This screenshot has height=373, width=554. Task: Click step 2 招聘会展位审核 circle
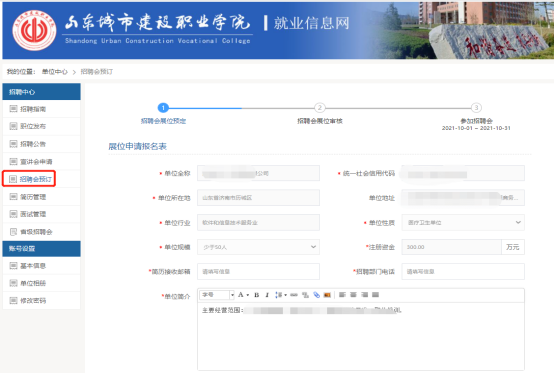319,108
